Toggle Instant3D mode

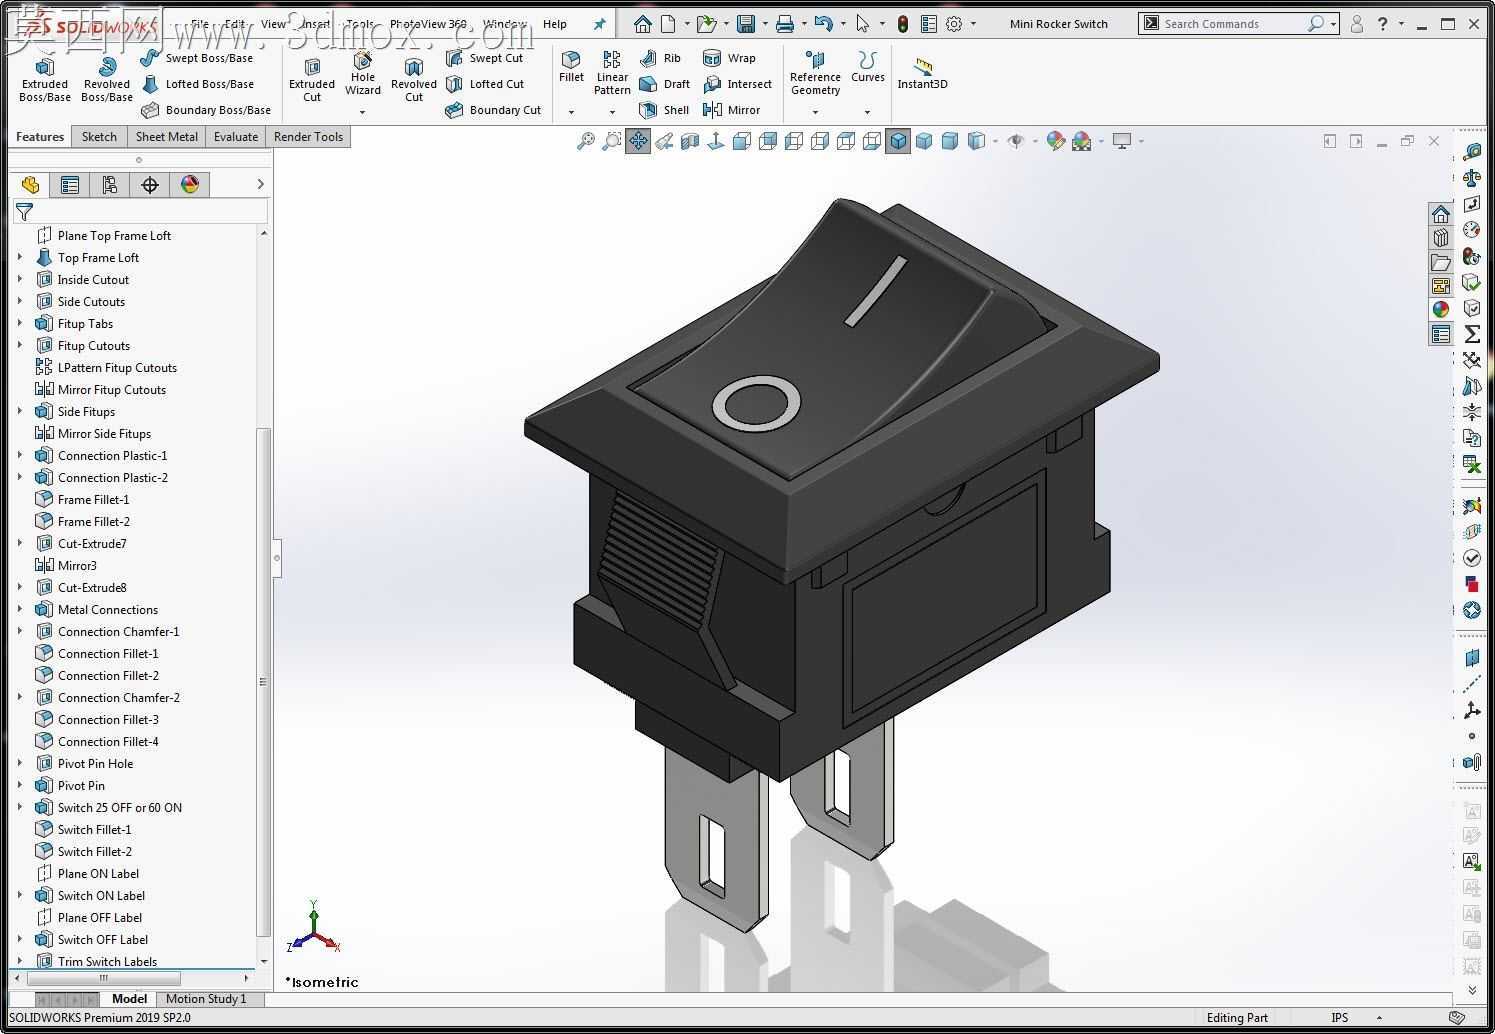922,73
